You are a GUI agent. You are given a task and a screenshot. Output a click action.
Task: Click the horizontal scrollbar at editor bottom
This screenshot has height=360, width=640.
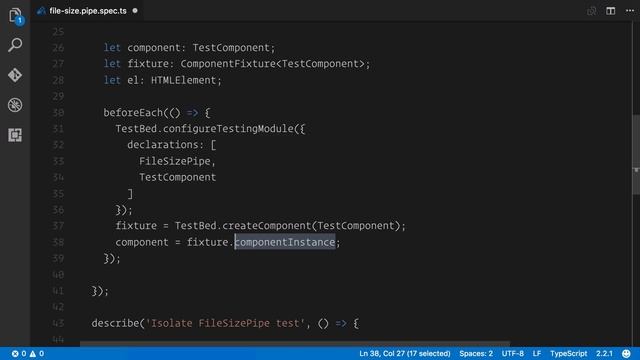[x=295, y=344]
